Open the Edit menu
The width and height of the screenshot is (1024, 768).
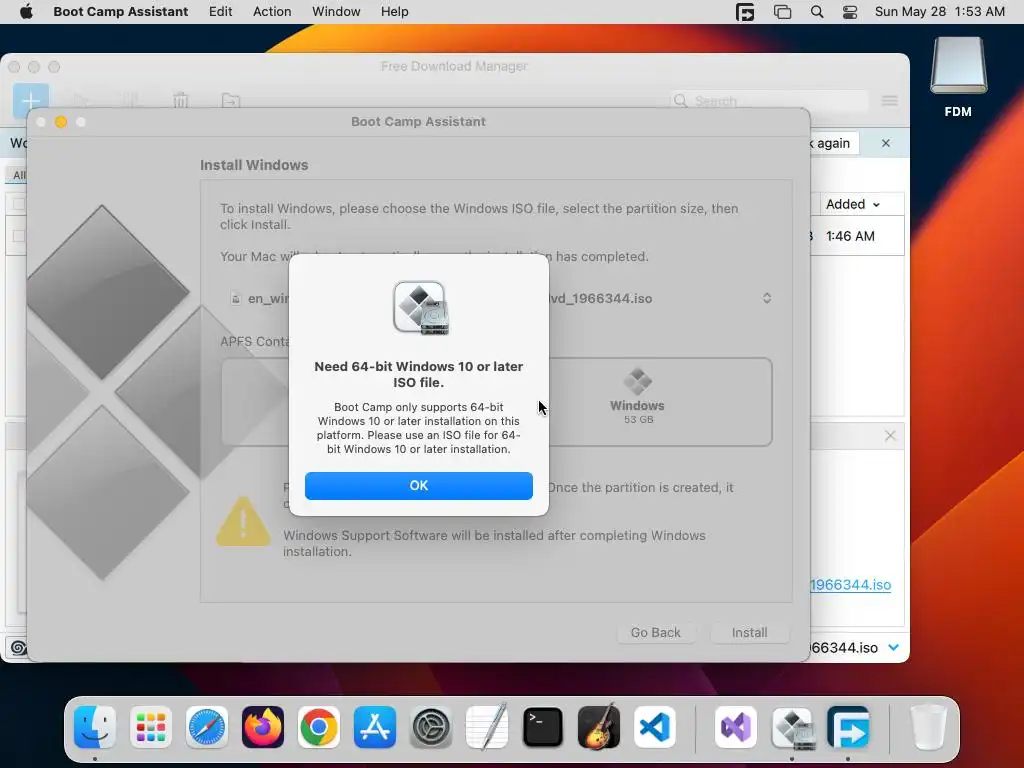click(220, 11)
